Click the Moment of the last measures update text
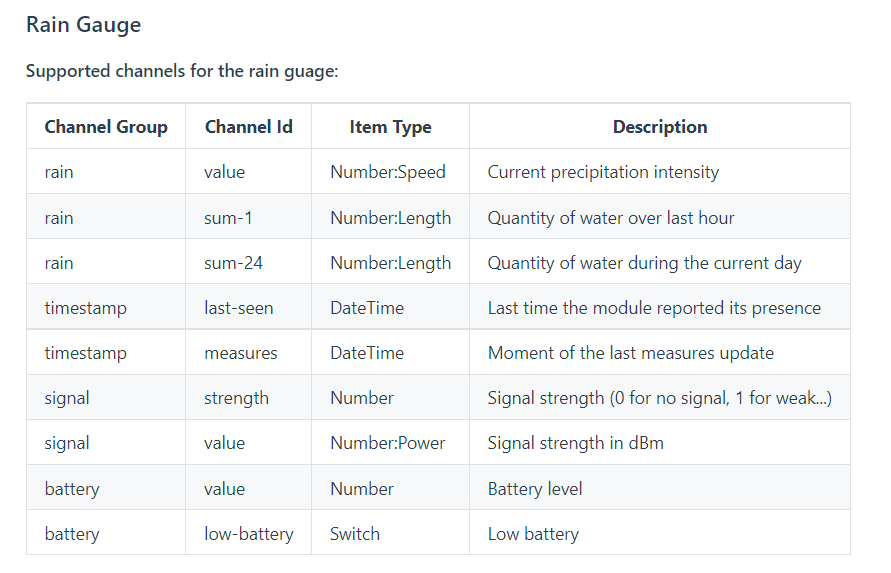 [x=630, y=353]
